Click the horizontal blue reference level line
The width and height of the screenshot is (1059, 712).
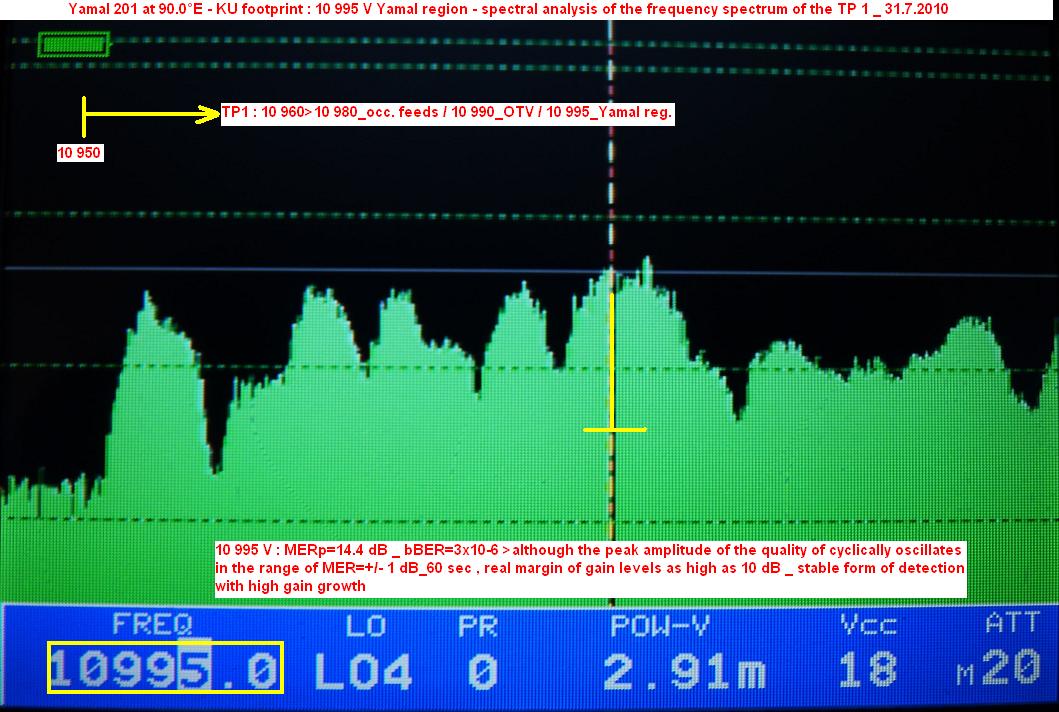click(300, 269)
